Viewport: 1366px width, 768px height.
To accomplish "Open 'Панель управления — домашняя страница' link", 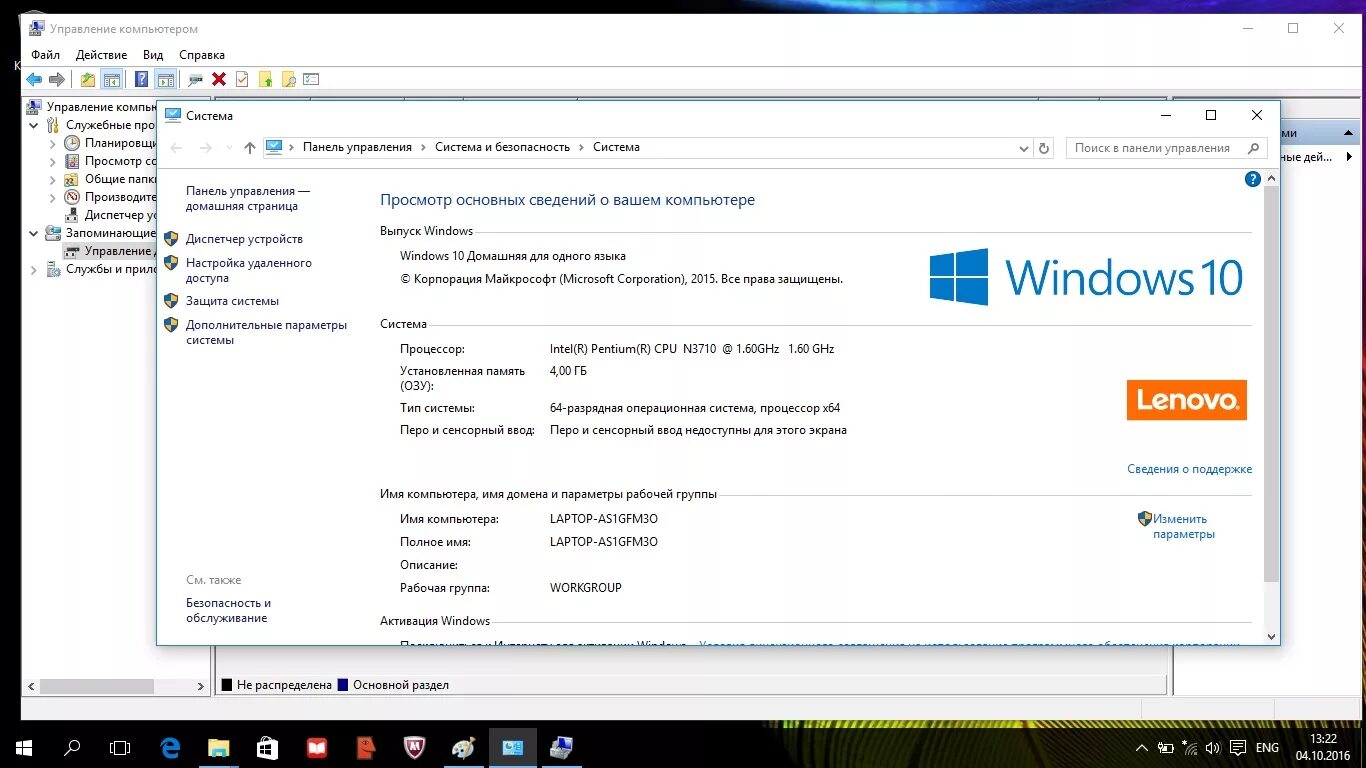I will (x=248, y=198).
